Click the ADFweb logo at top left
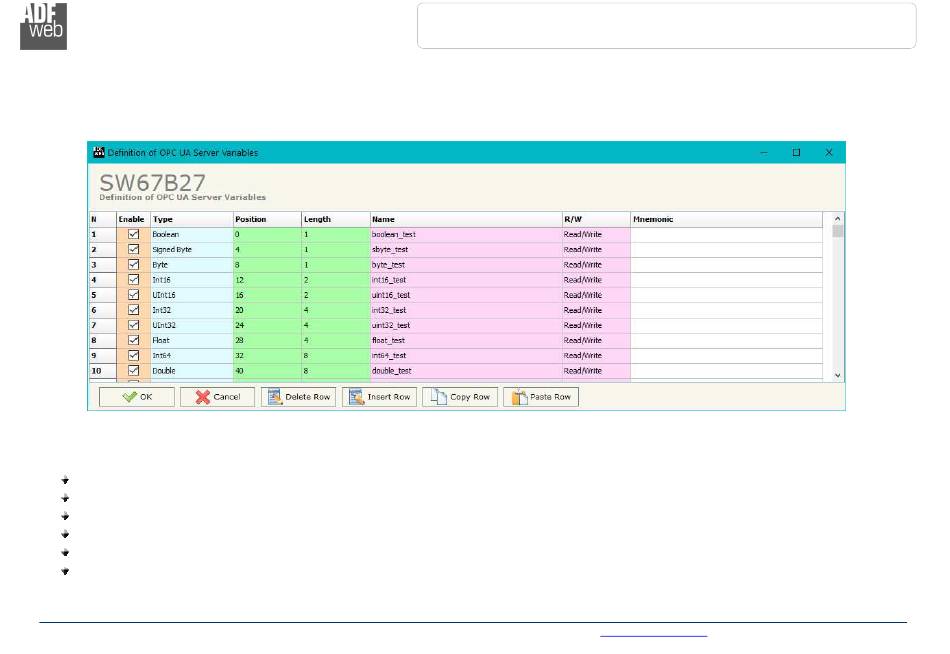The image size is (950, 654). [x=43, y=26]
